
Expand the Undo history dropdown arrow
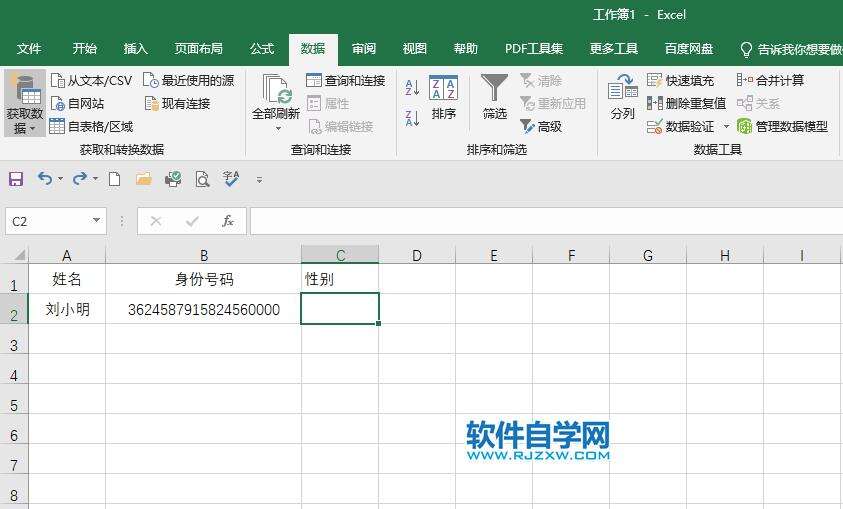[x=61, y=179]
